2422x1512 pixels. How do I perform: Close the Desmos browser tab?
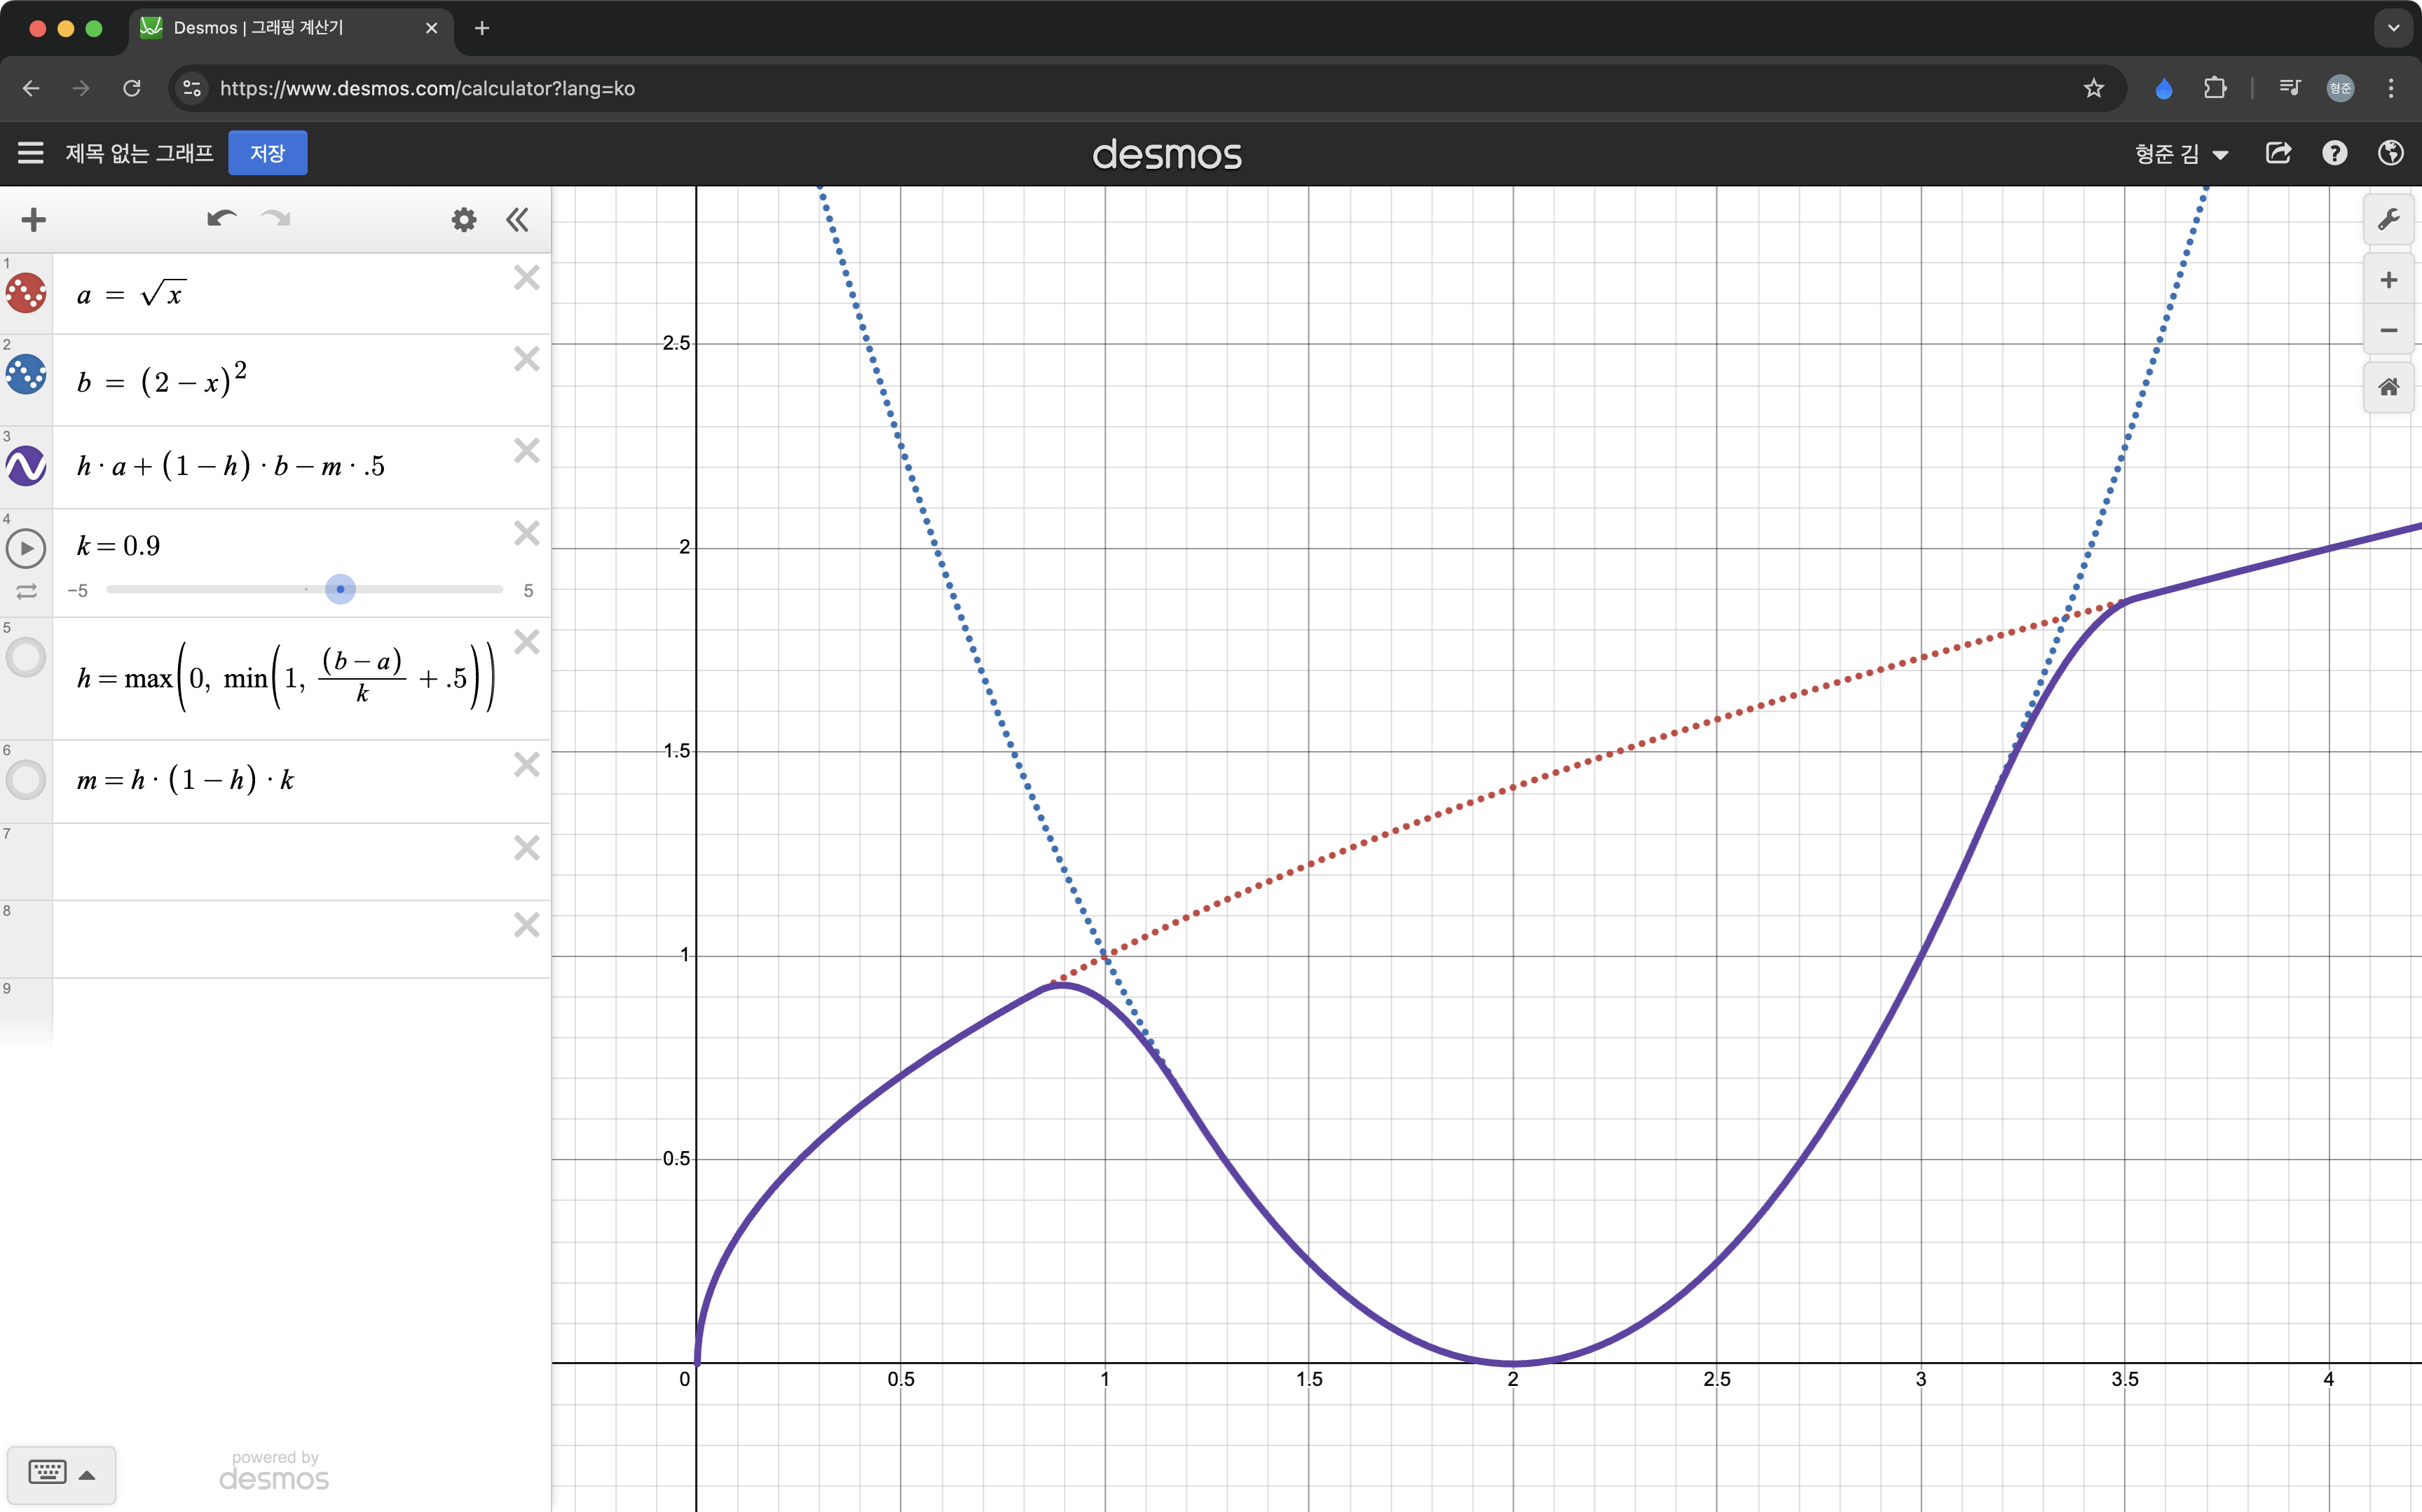pyautogui.click(x=431, y=28)
